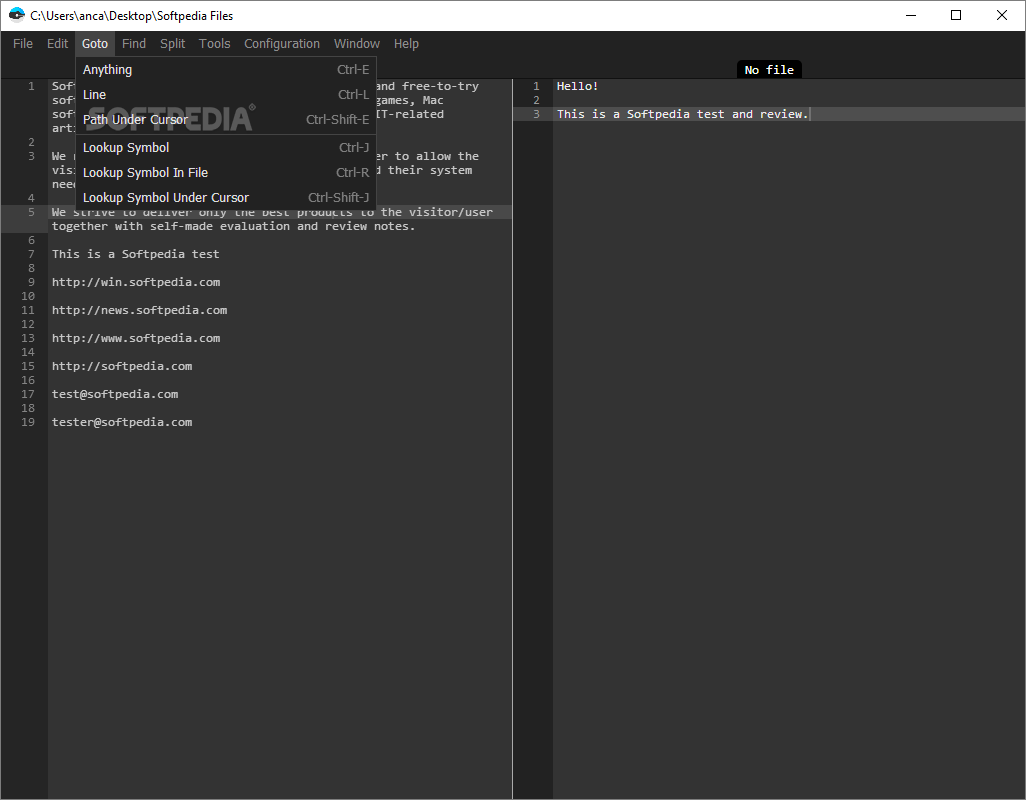Select Lookup Symbol Under Cursor entry
The width and height of the screenshot is (1026, 800).
[x=226, y=198]
